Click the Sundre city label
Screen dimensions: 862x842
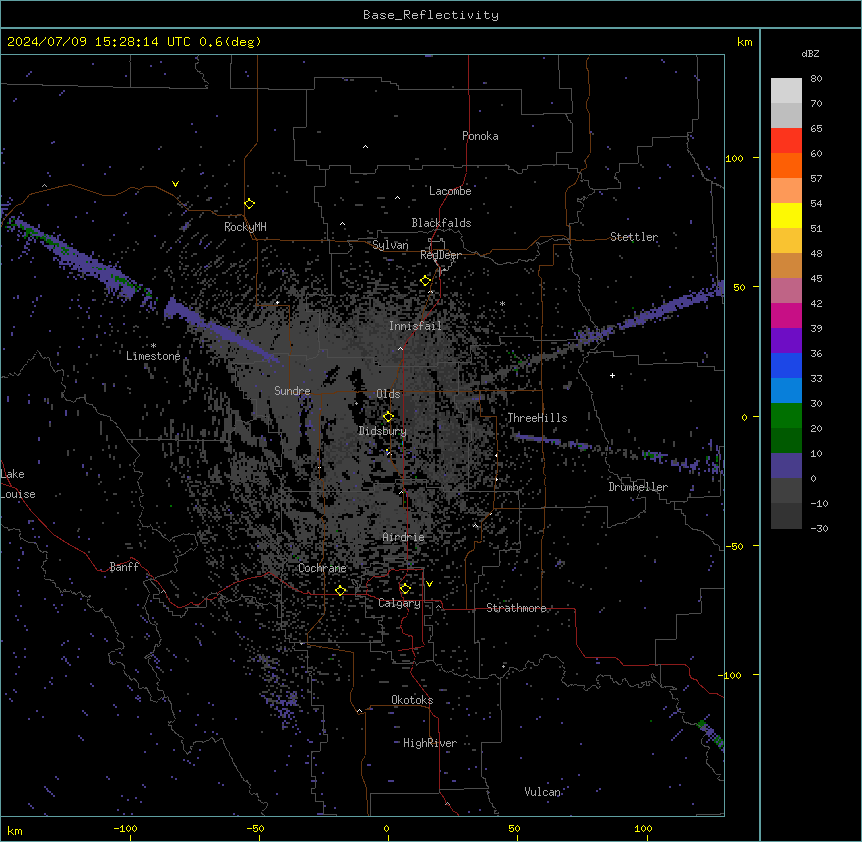point(292,391)
